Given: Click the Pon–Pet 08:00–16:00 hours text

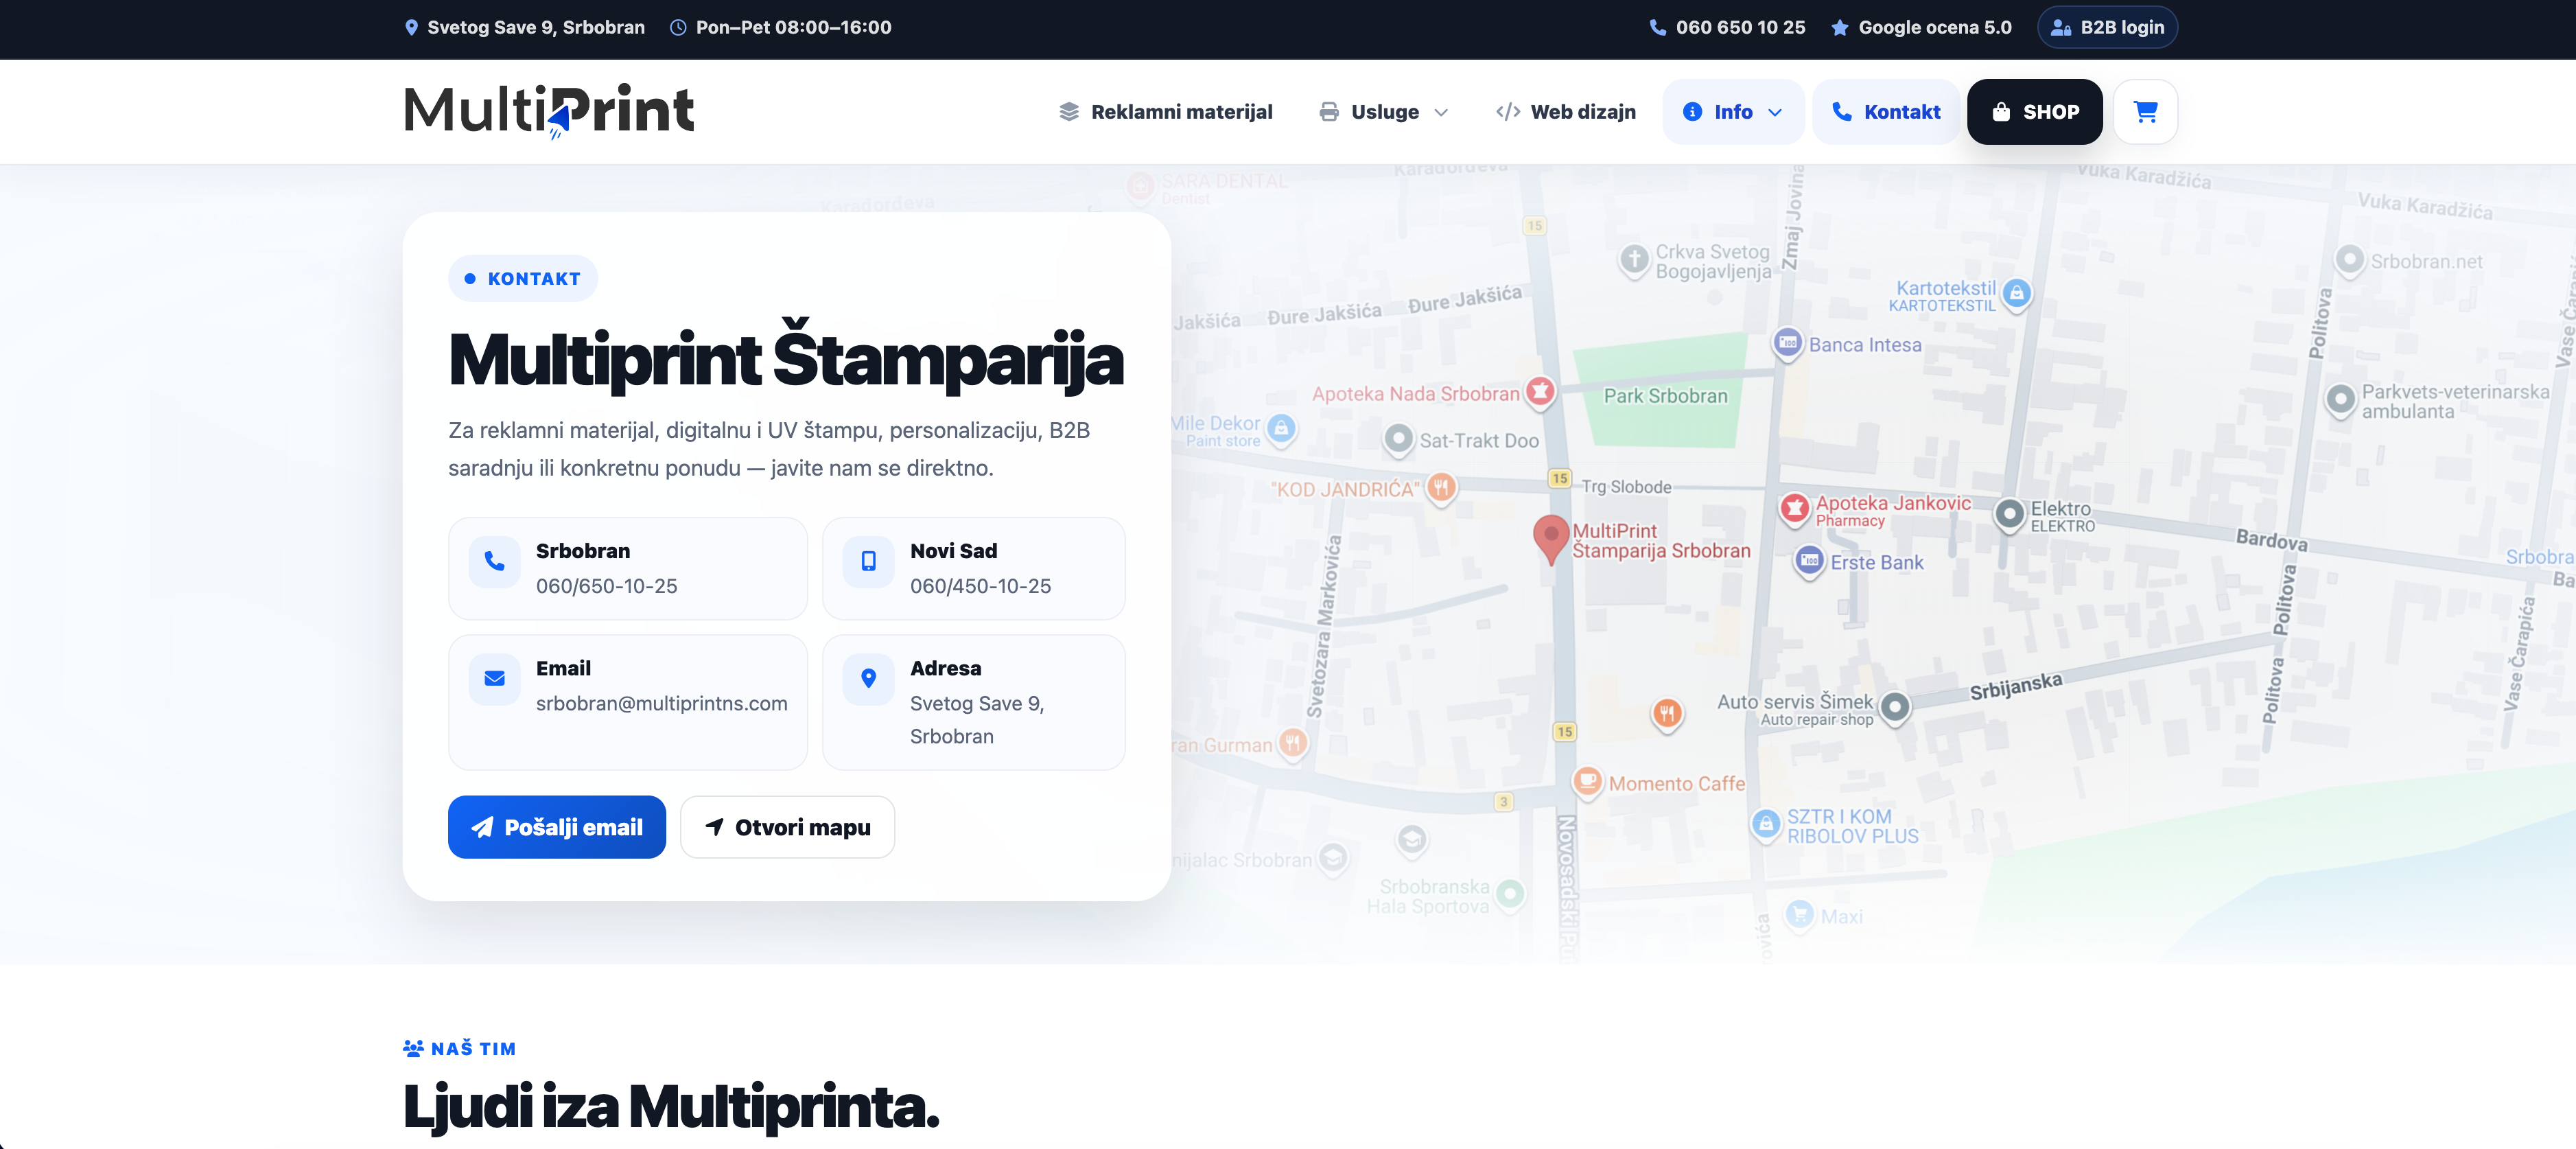Looking at the screenshot, I should (x=793, y=28).
